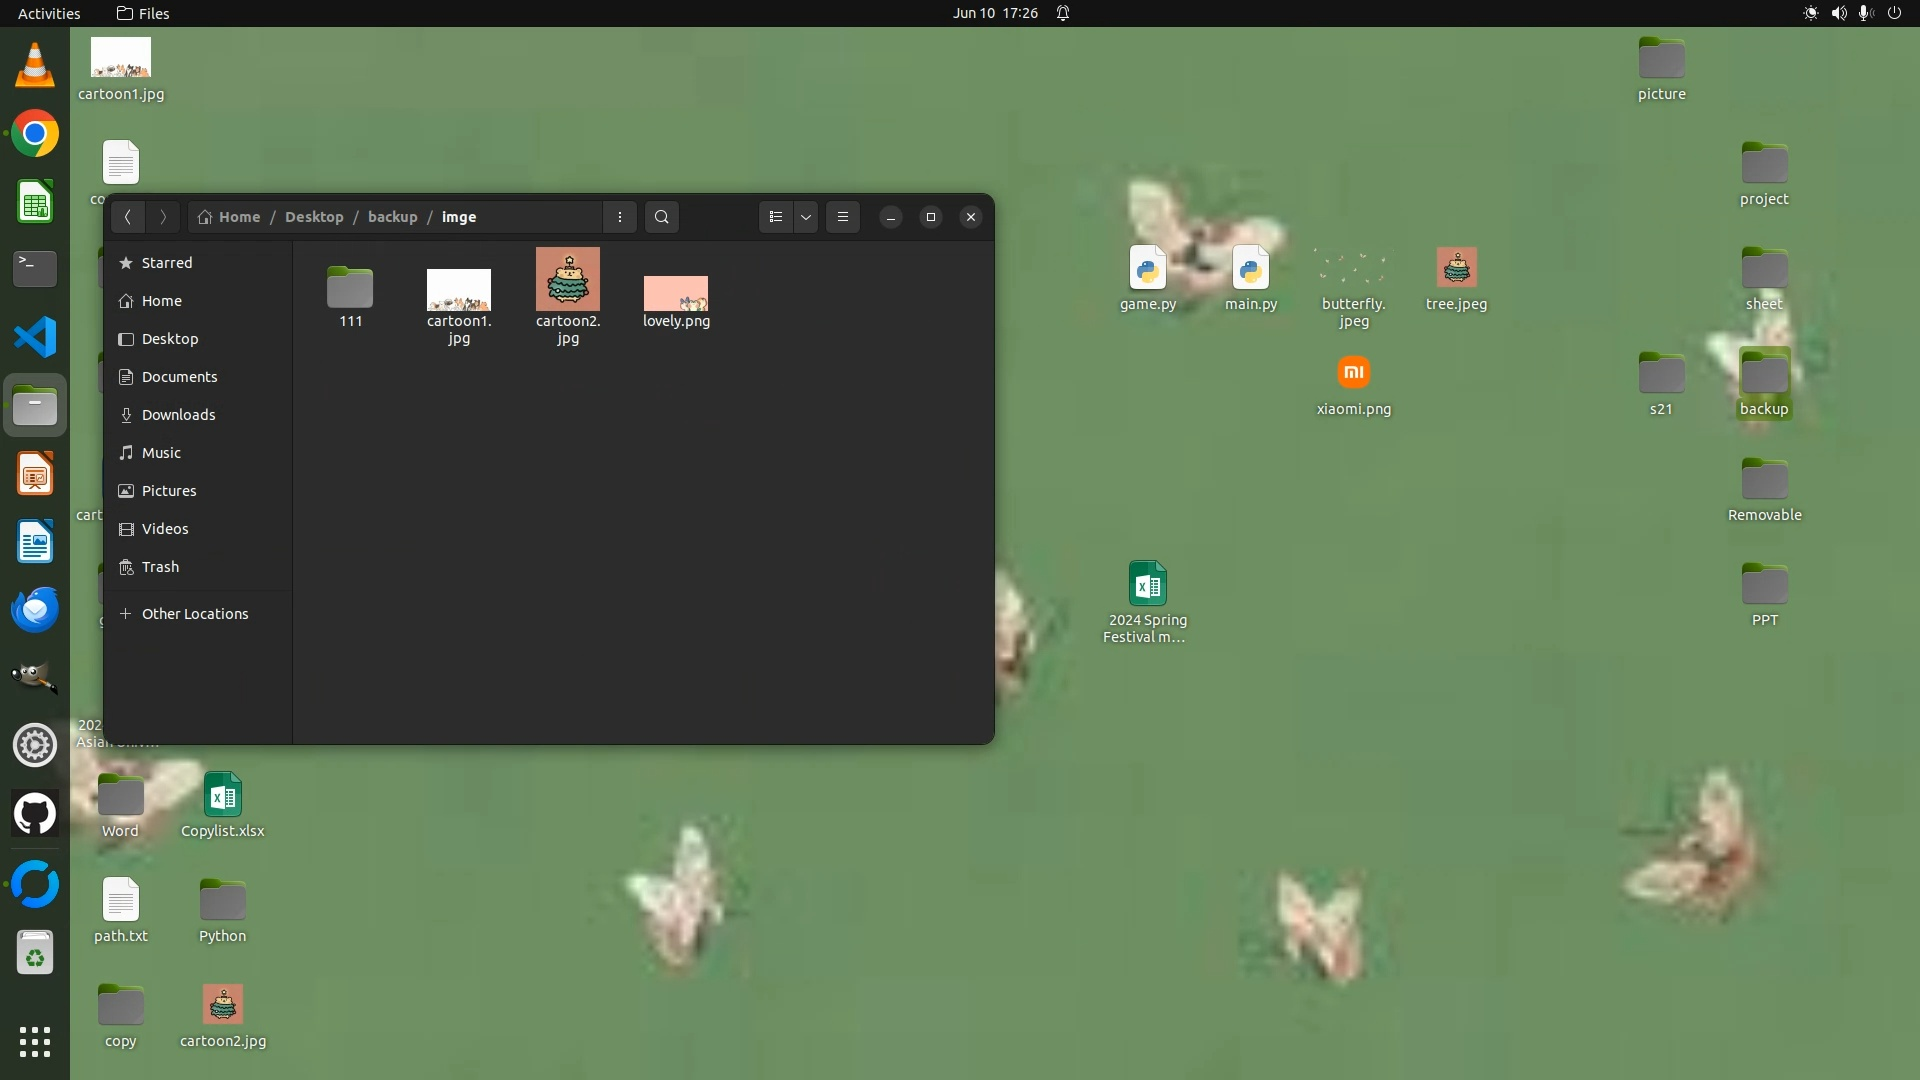Click the search icon in Files toolbar
1920x1080 pixels.
[x=661, y=217]
